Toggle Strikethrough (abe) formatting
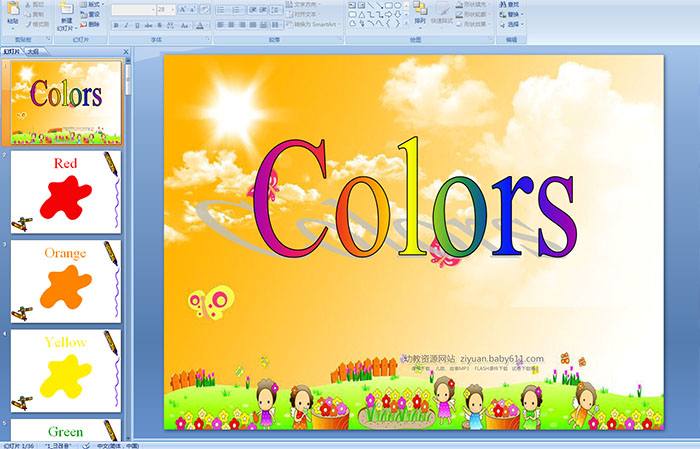The image size is (700, 449). click(148, 25)
